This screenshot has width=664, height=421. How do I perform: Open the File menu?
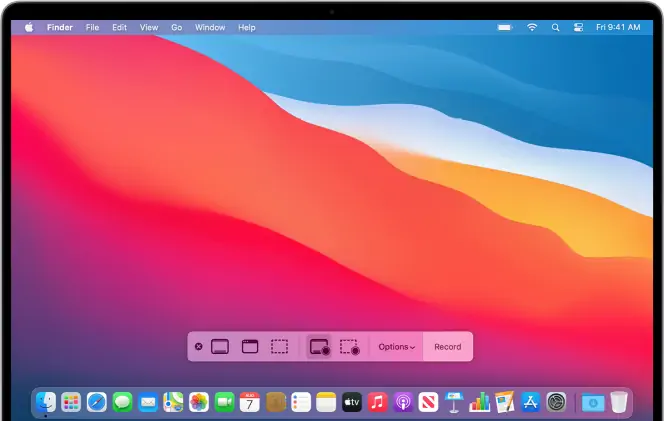(x=92, y=28)
